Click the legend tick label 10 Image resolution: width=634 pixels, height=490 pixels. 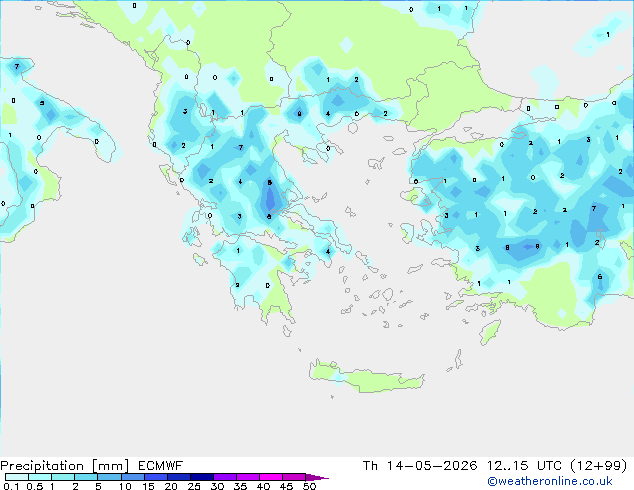pyautogui.click(x=125, y=486)
